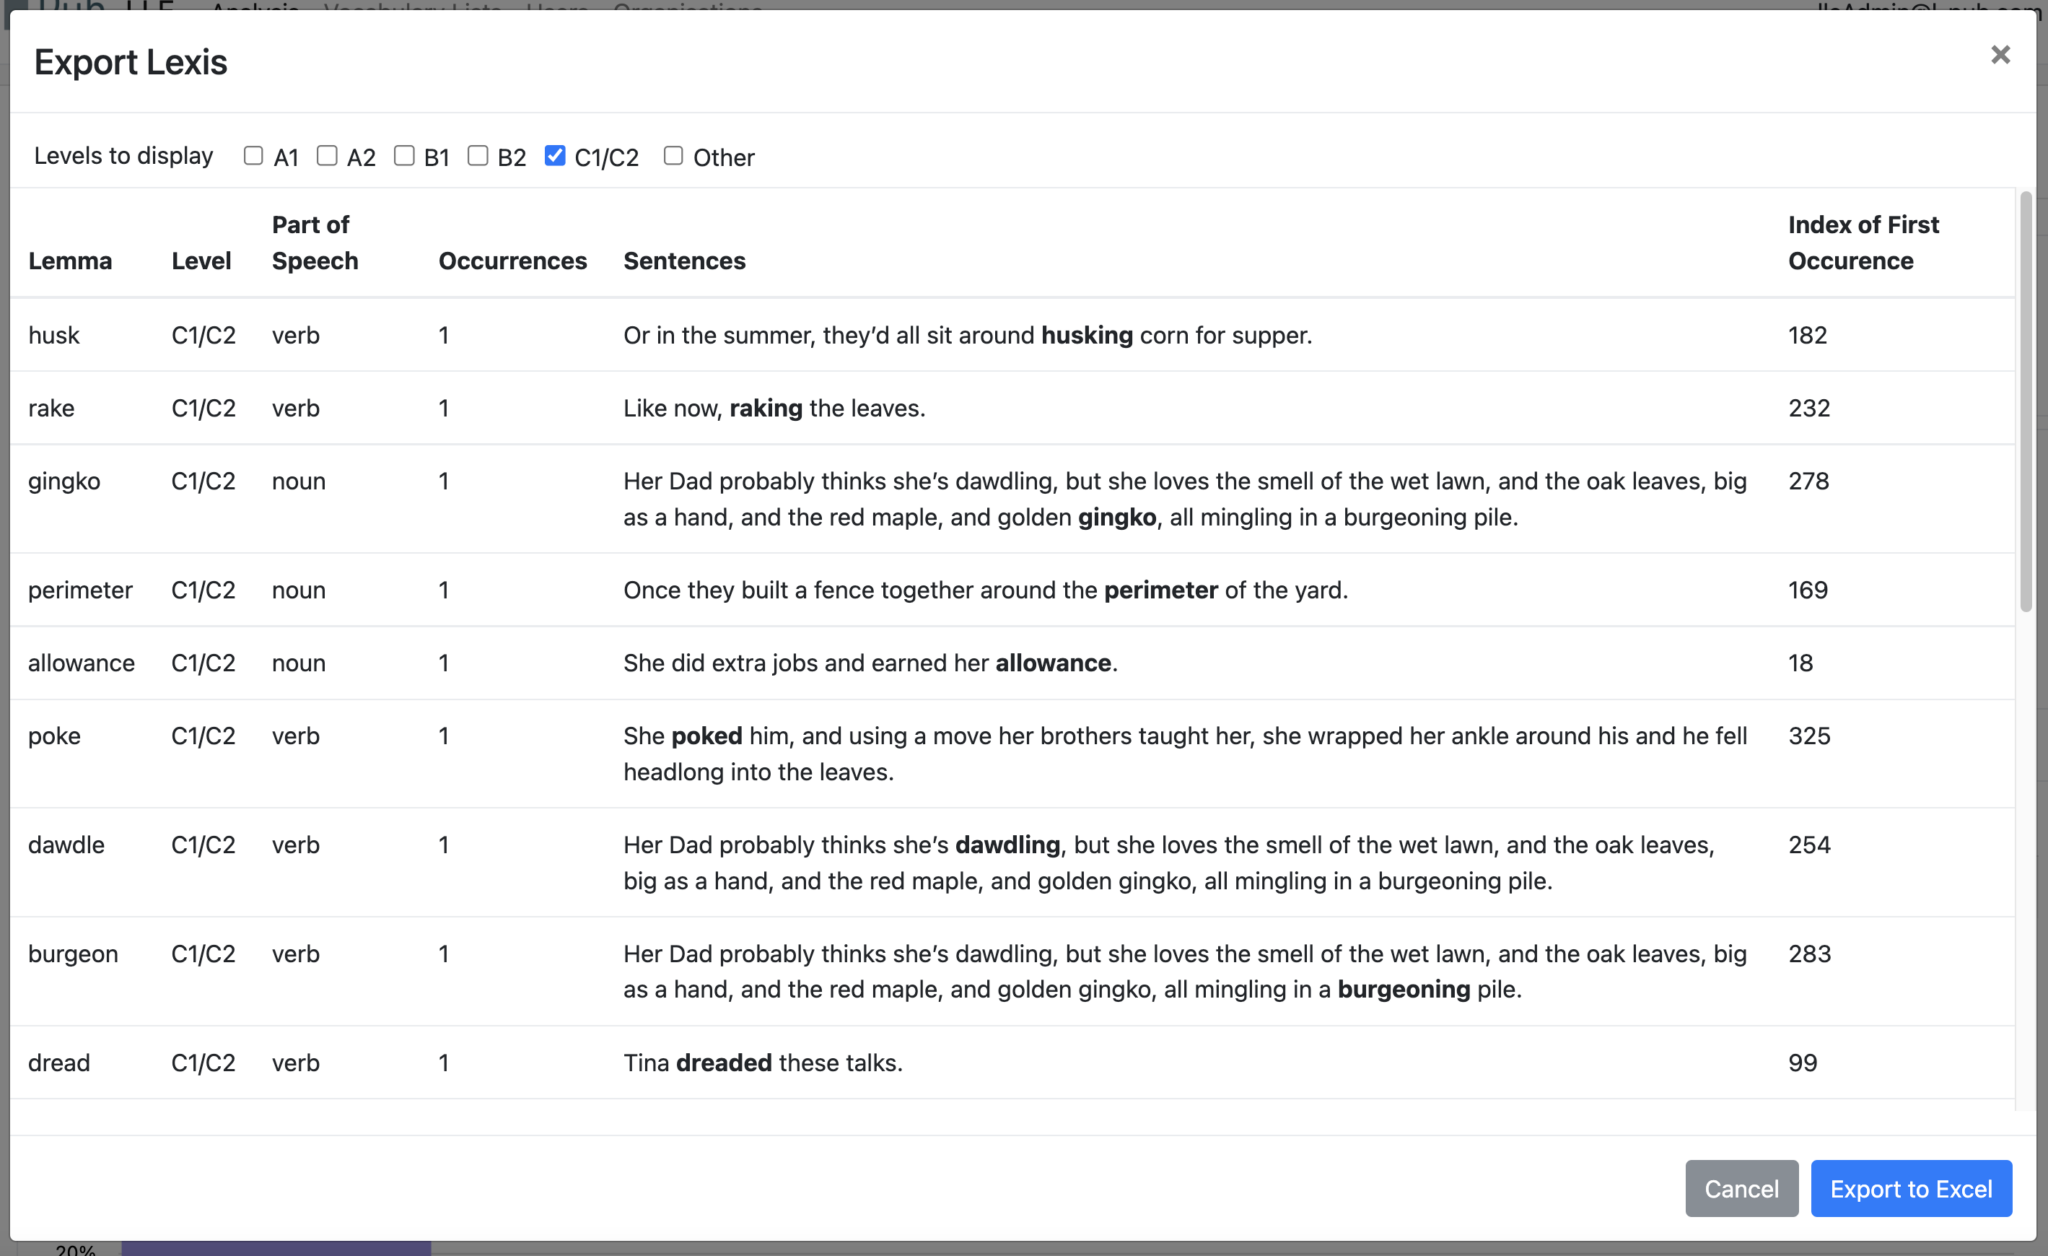Click the dialog's vertical scrollbar

pyautogui.click(x=2026, y=400)
